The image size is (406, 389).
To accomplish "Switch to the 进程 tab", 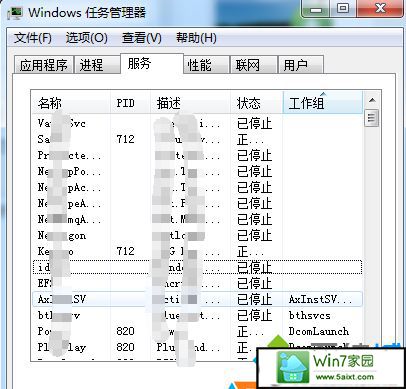I will coord(97,65).
